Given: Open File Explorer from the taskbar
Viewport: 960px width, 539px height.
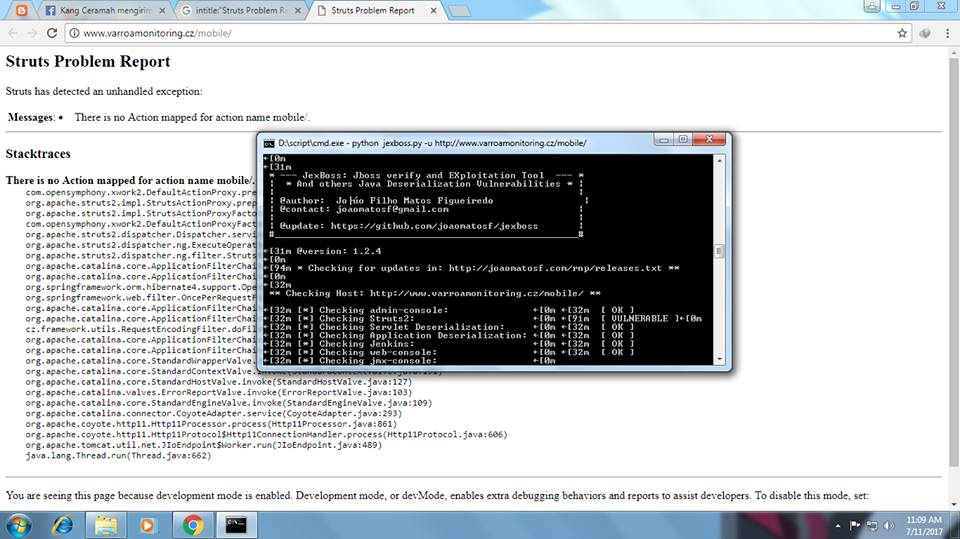Looking at the screenshot, I should (x=105, y=526).
